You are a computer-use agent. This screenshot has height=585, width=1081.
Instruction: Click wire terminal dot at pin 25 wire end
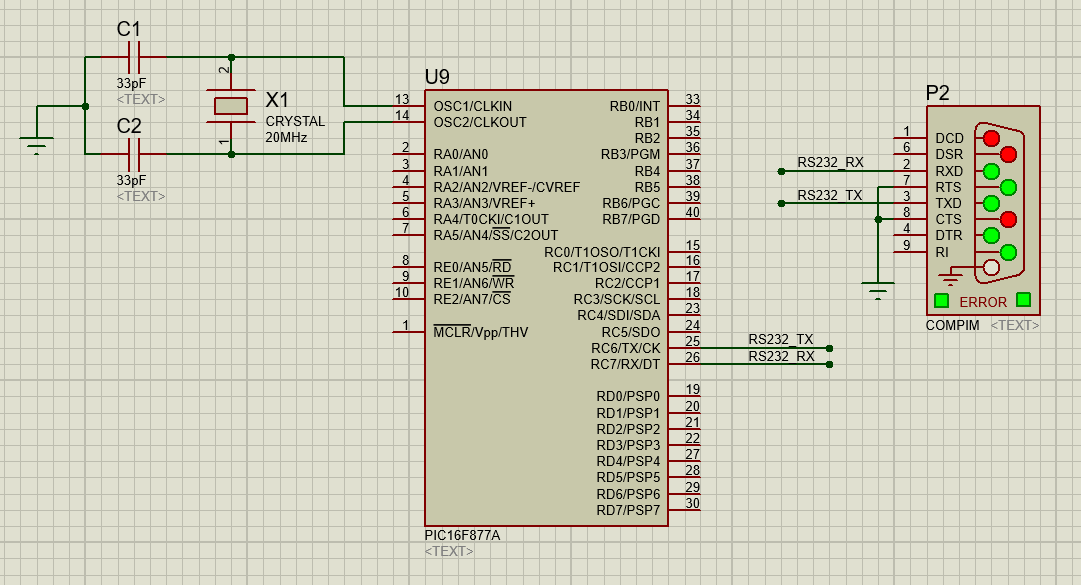click(829, 349)
